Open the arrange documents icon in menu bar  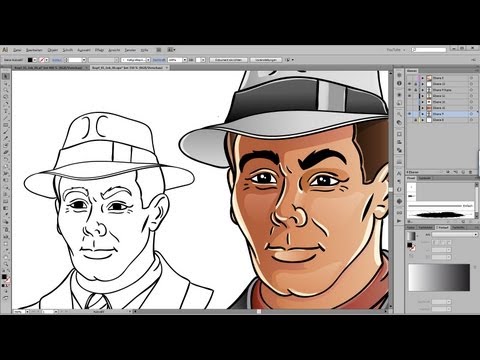point(171,50)
